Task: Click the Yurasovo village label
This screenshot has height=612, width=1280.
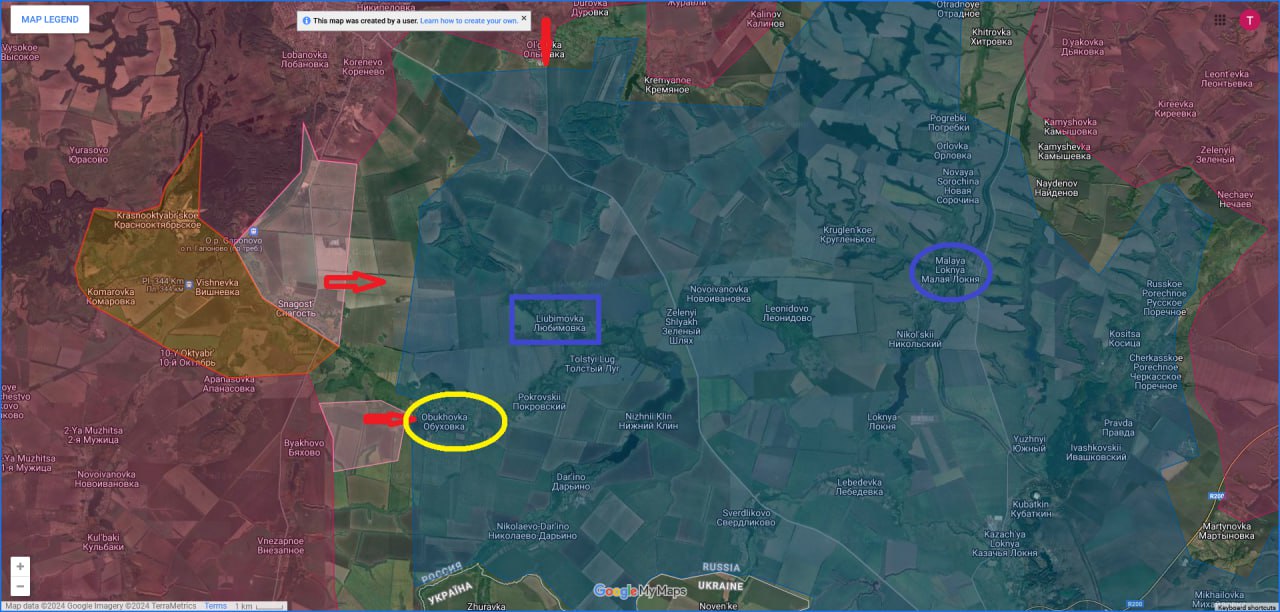Action: coord(89,155)
